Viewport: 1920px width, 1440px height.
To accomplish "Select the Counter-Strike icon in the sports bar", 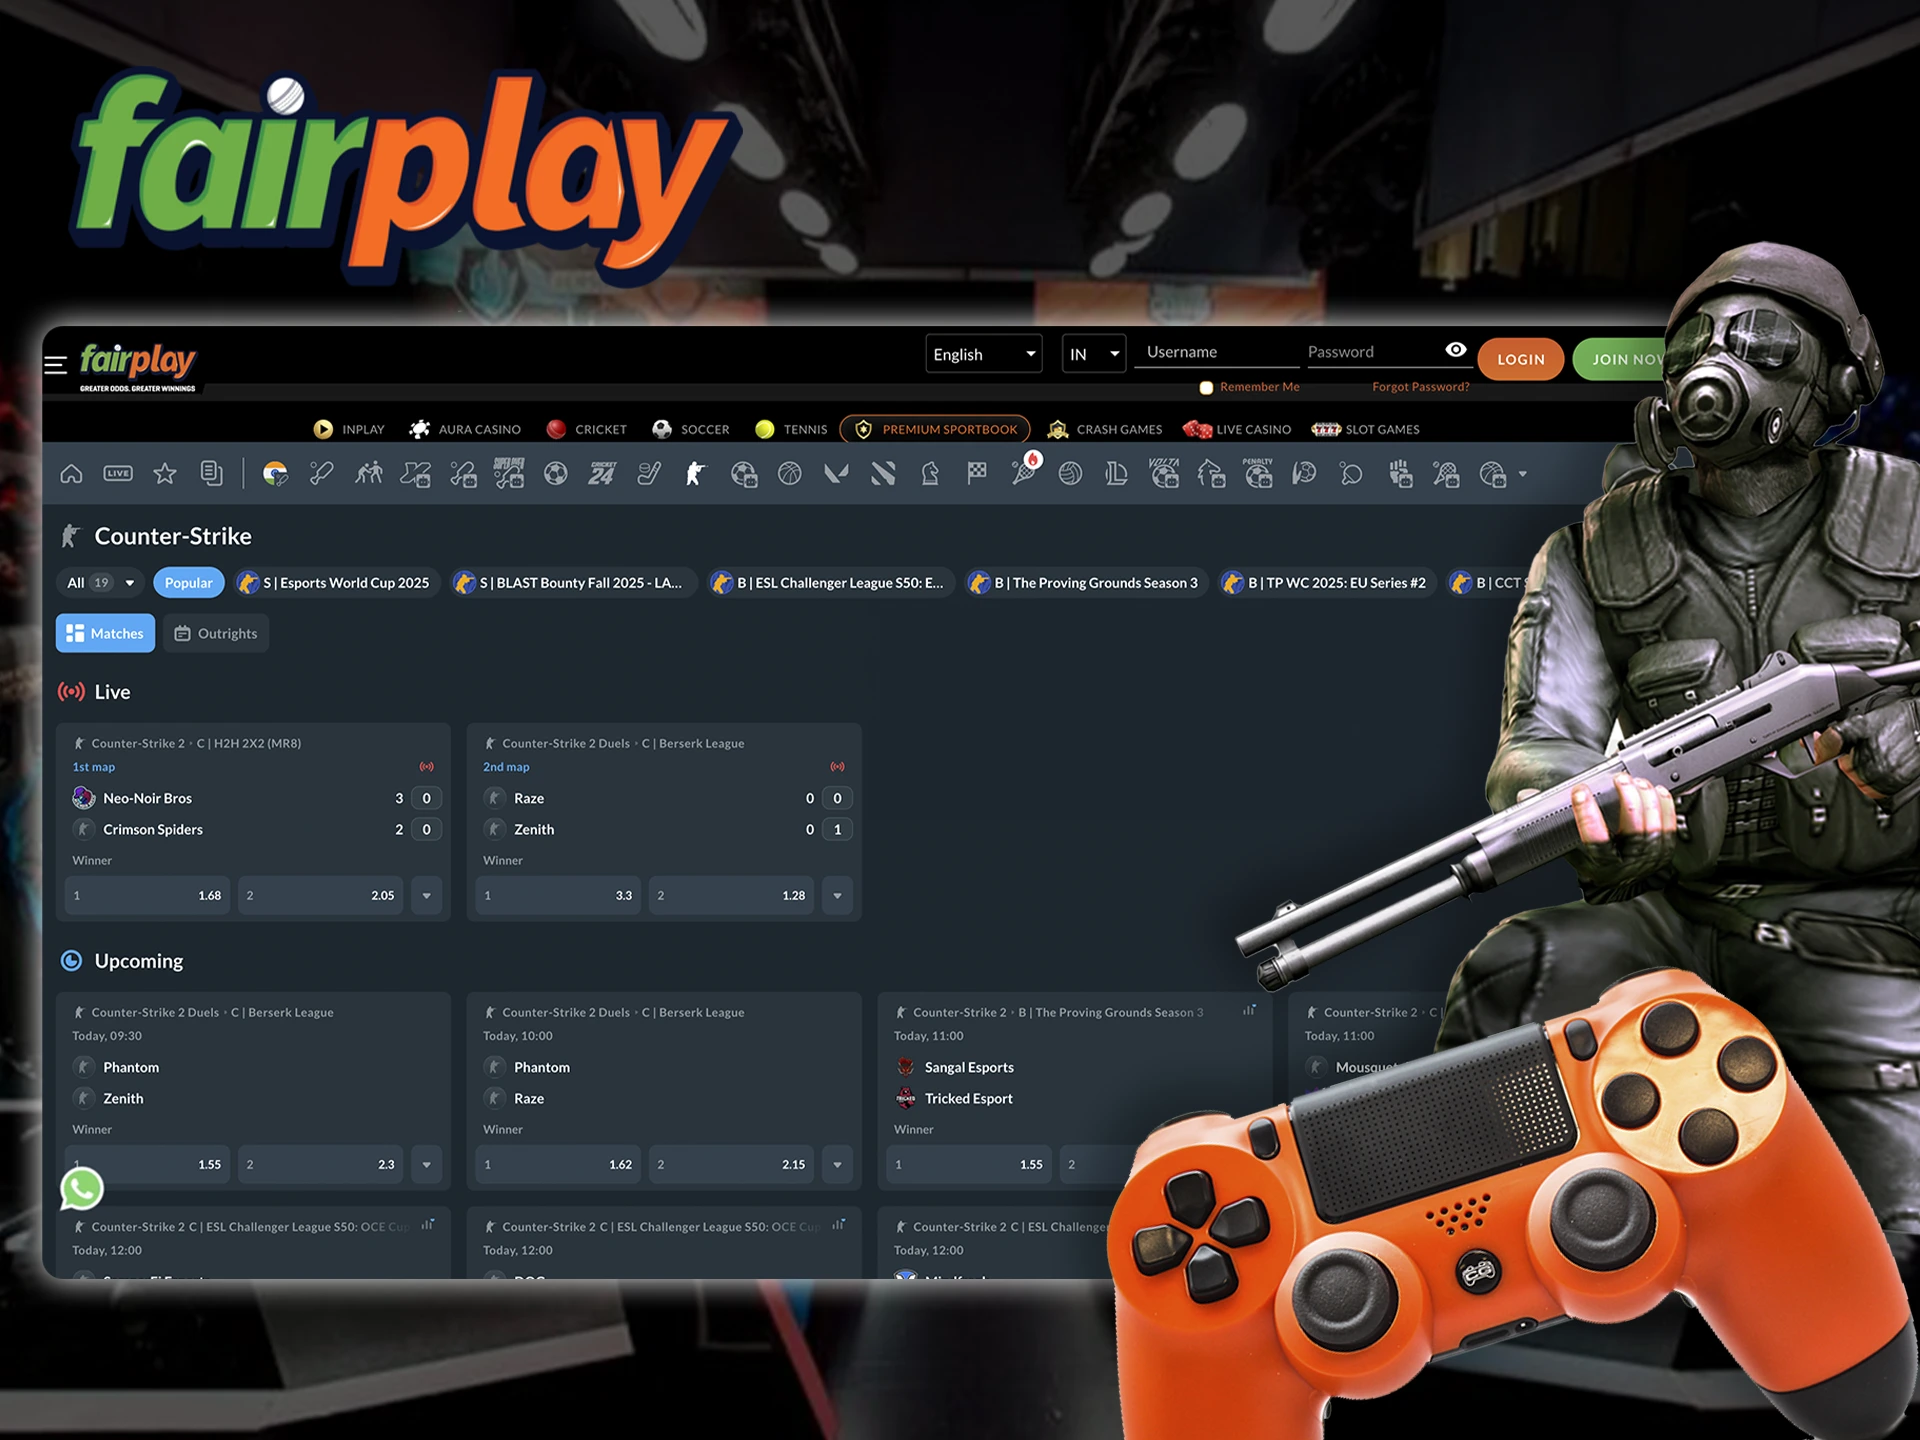I will pos(693,474).
